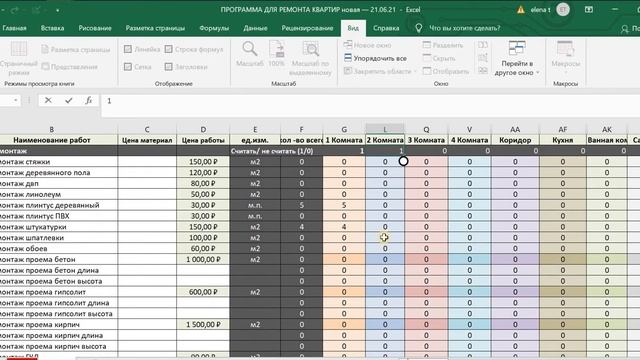The width and height of the screenshot is (640, 360).
Task: Click the yellow warning icon in the title bar
Action: (521, 10)
